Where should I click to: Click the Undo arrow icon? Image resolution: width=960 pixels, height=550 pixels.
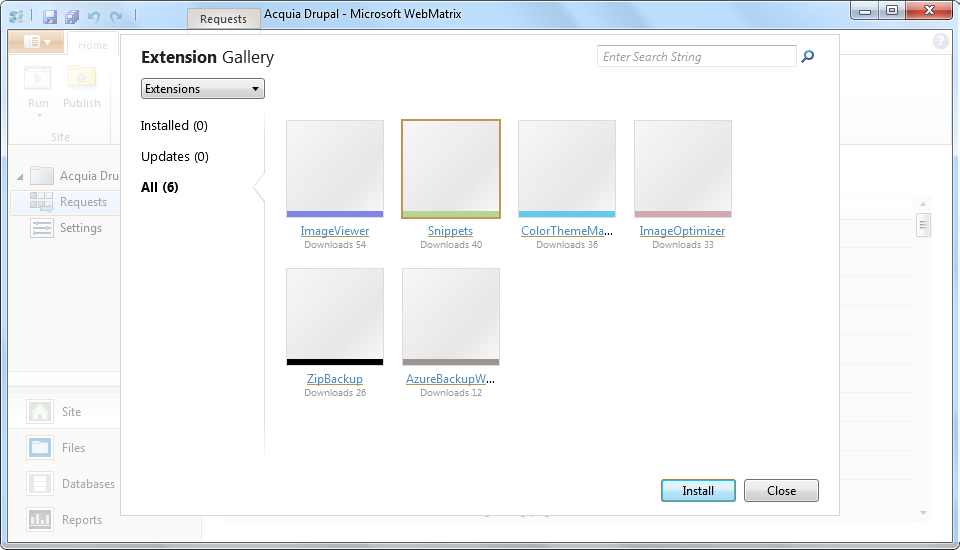click(94, 17)
